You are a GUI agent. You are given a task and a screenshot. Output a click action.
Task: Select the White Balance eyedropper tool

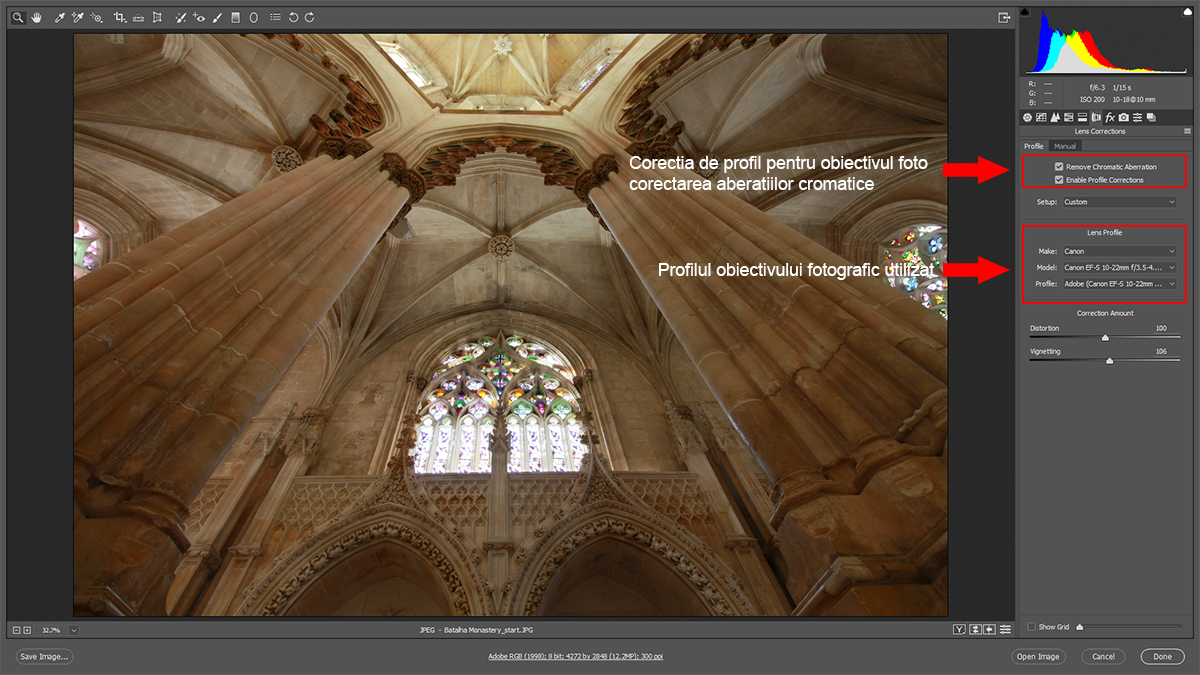59,17
